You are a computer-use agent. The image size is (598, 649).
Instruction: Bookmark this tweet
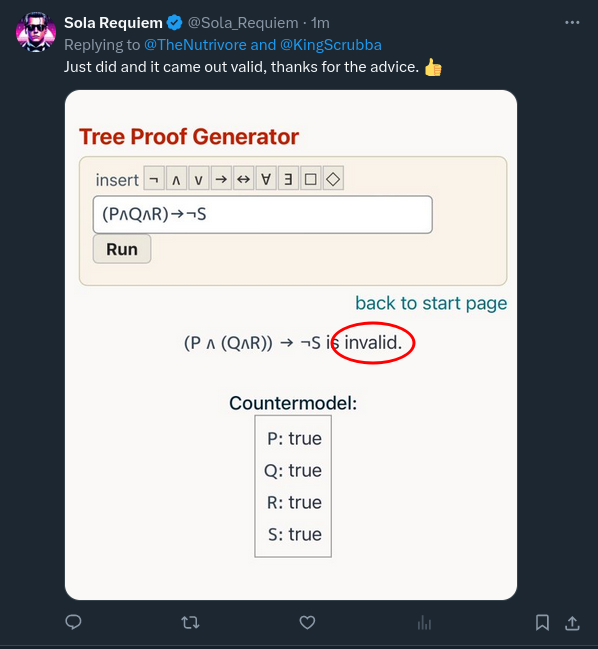click(542, 622)
